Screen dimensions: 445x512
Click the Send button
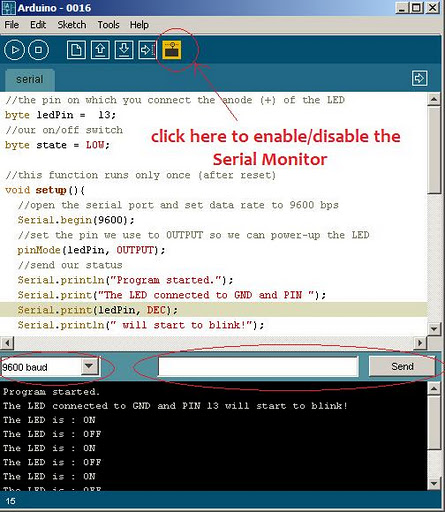click(x=402, y=366)
